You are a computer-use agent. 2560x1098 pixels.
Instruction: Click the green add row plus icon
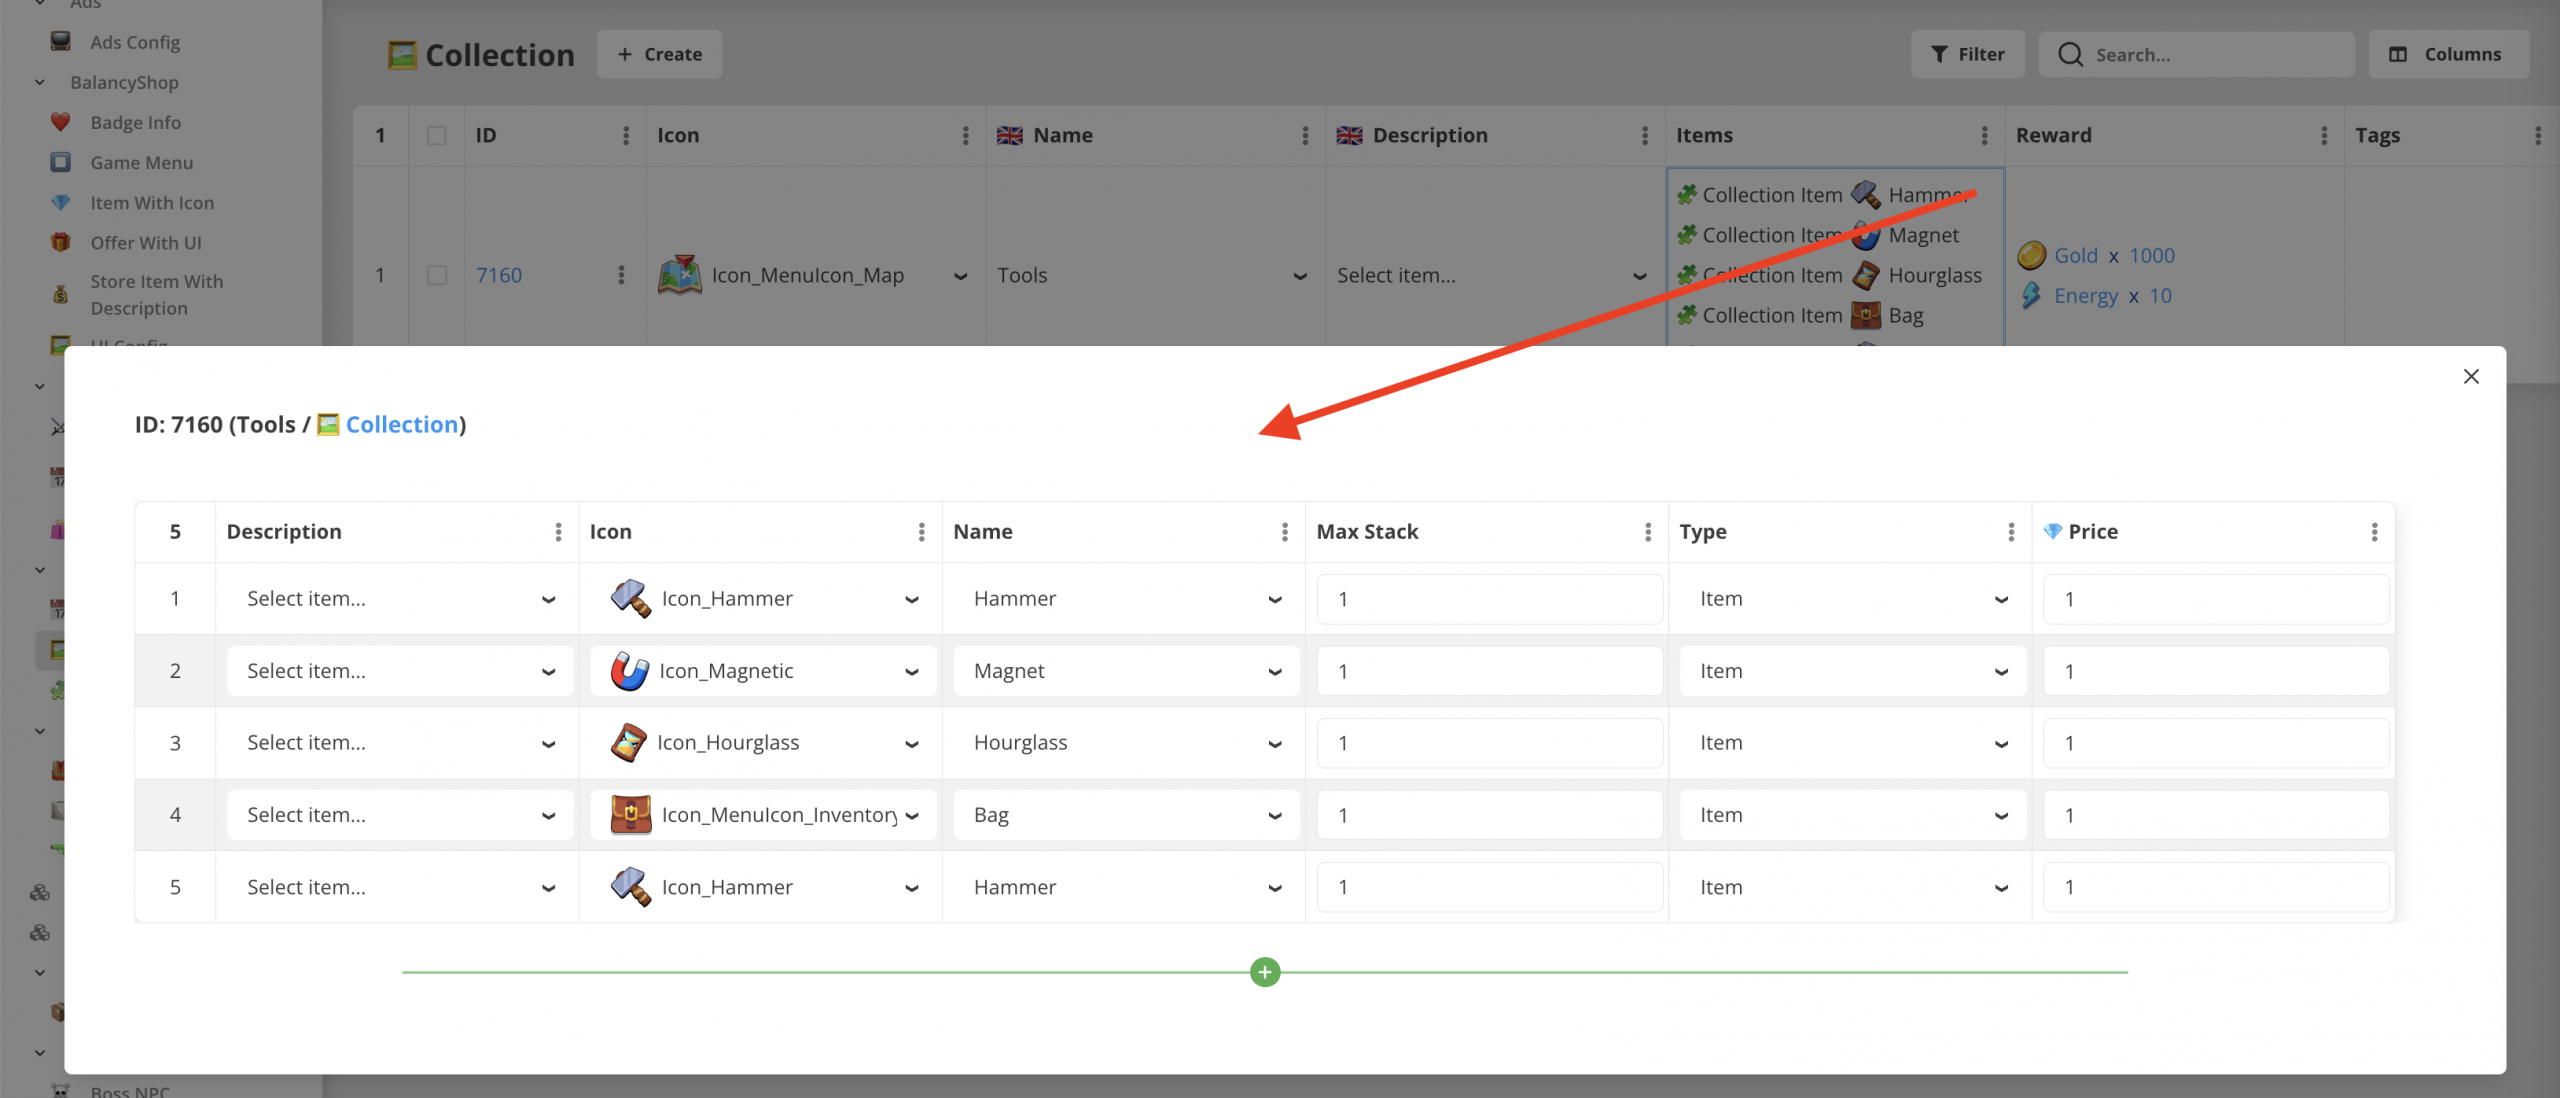[1264, 971]
